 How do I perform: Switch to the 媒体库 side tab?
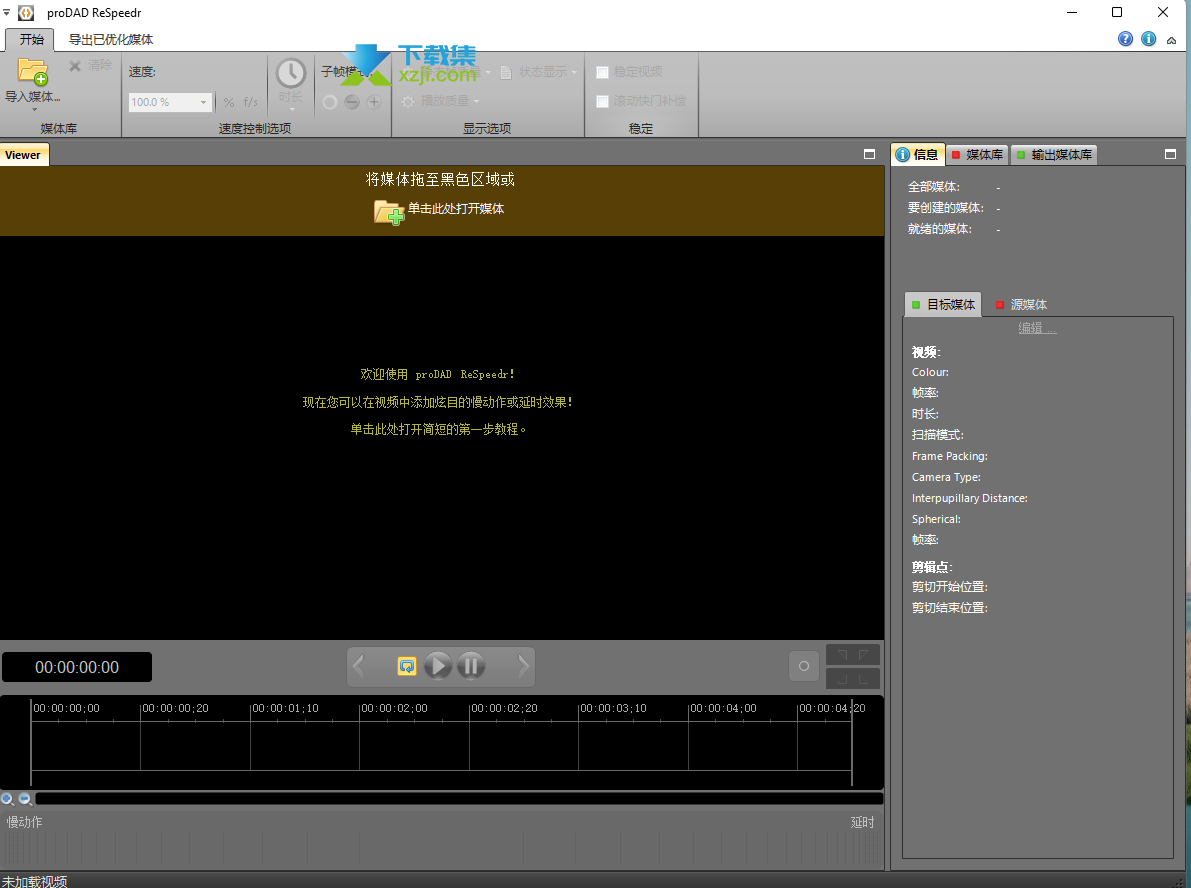pos(978,155)
